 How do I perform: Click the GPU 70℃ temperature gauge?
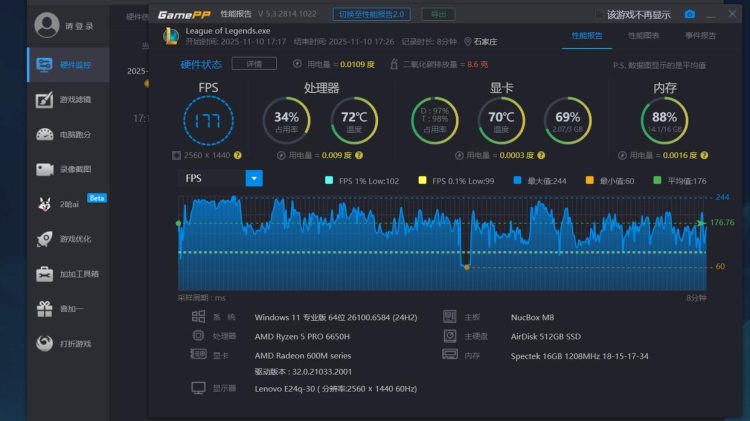tap(501, 121)
